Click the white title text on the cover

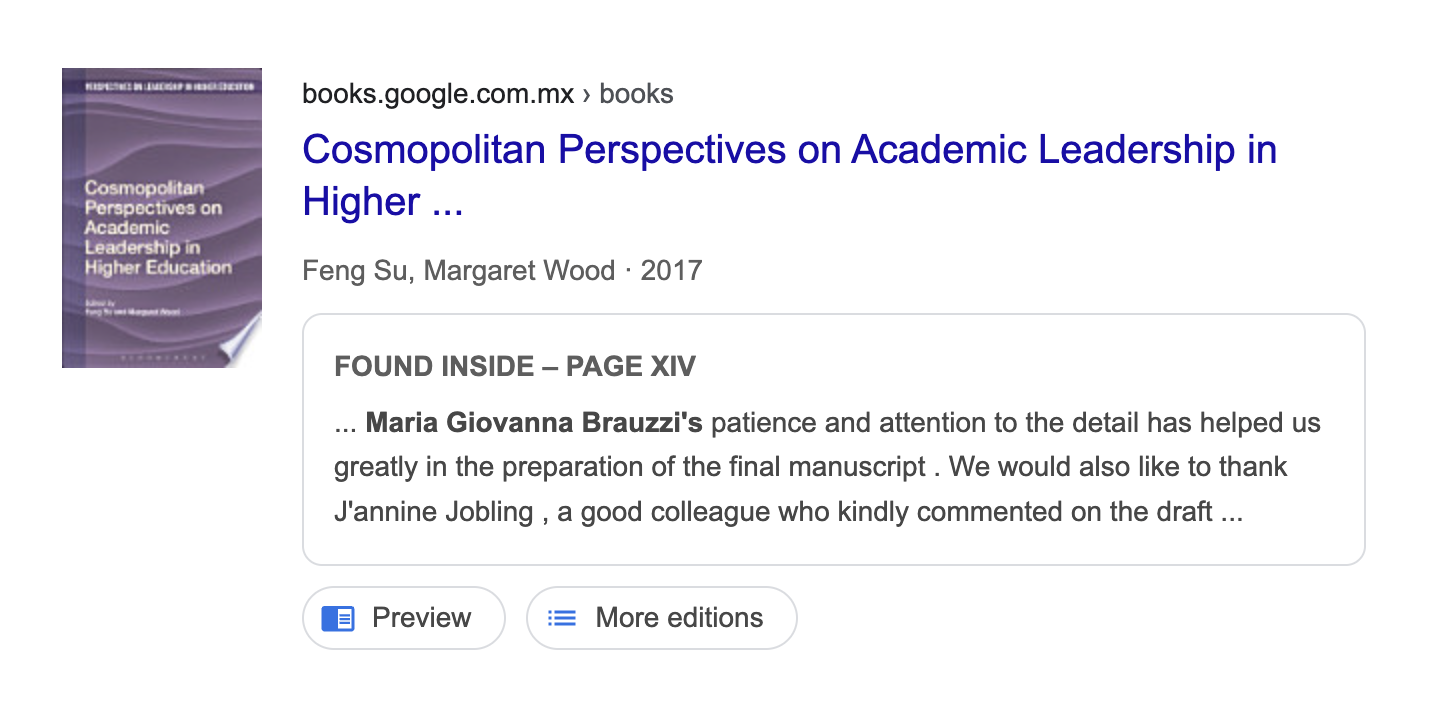click(158, 228)
